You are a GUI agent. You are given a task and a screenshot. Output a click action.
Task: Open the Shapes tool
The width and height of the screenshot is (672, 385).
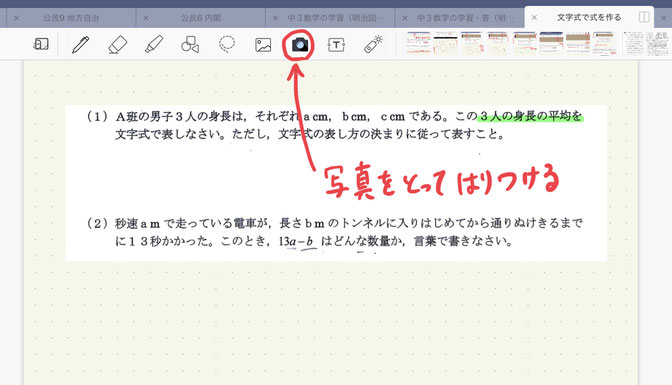pyautogui.click(x=190, y=44)
